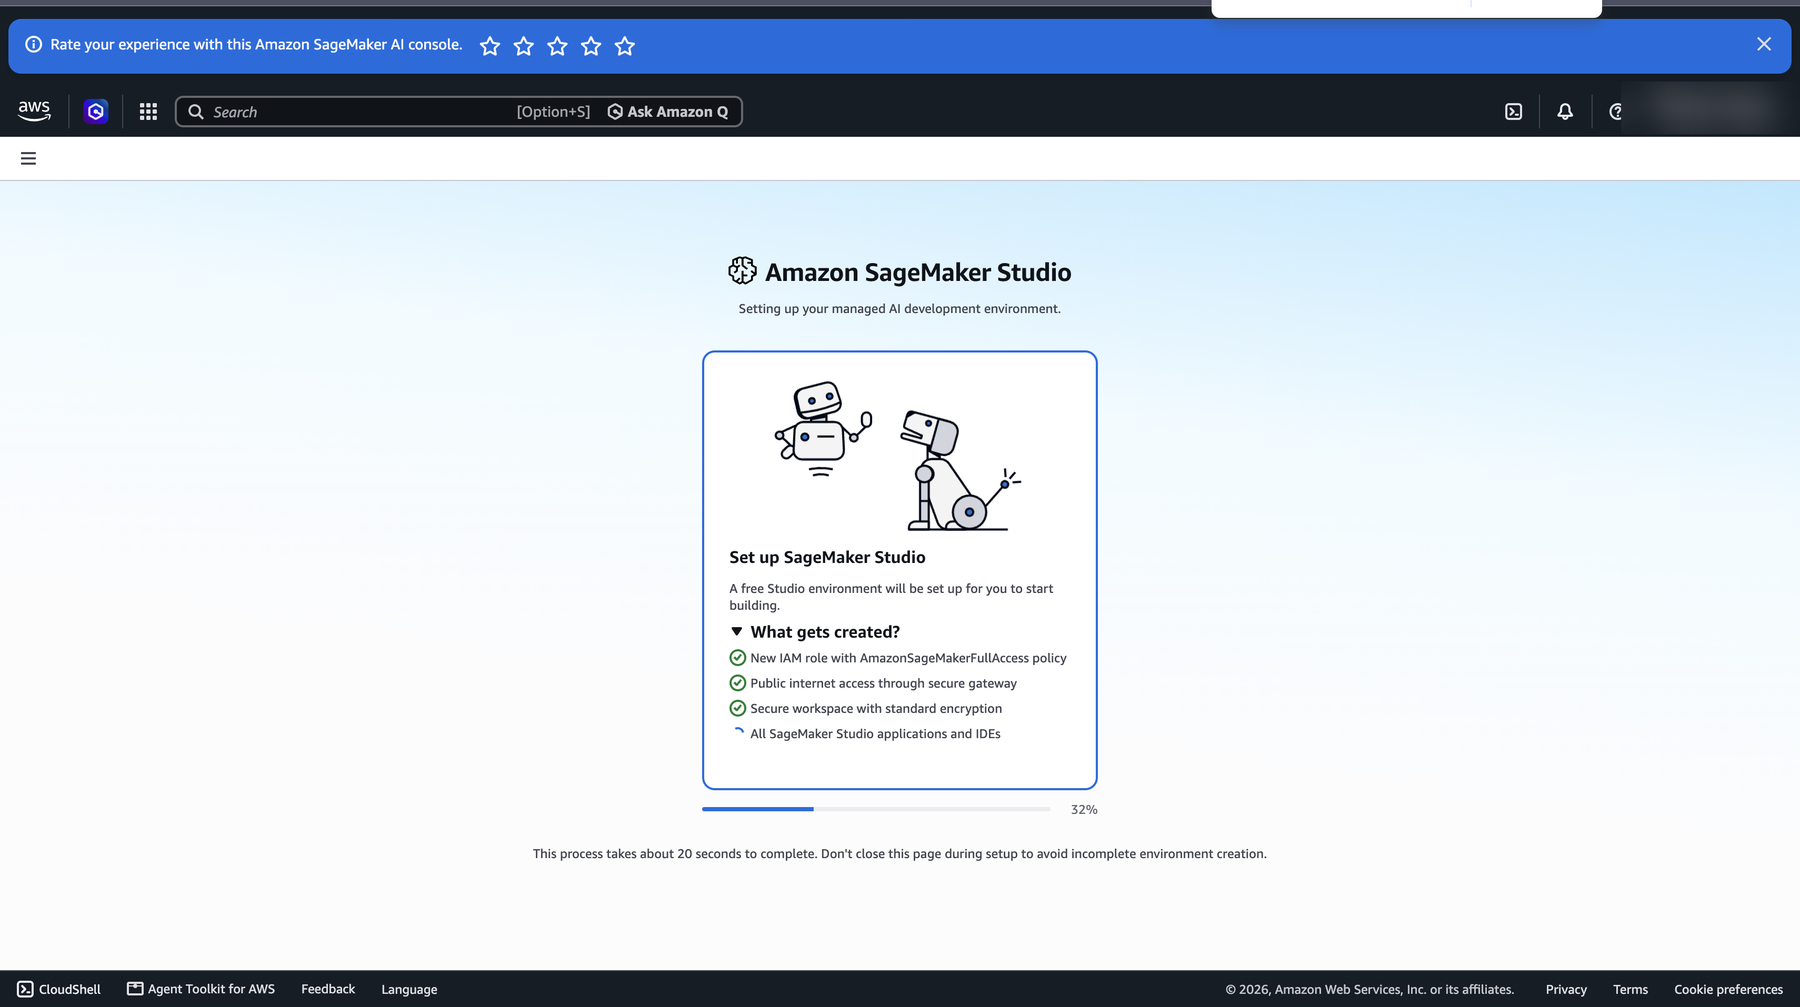Open CloudShell from the footer
This screenshot has height=1007, width=1800.
click(59, 989)
